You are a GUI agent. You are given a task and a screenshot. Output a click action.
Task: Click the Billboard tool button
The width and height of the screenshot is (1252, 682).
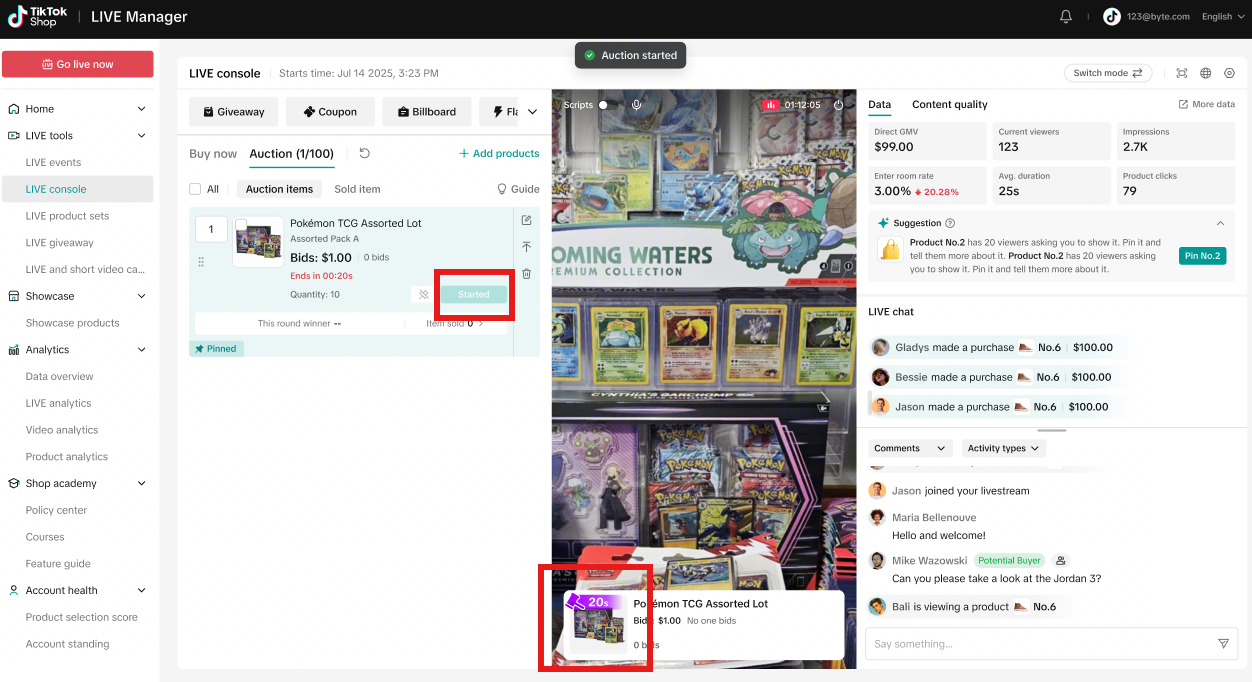pyautogui.click(x=426, y=112)
